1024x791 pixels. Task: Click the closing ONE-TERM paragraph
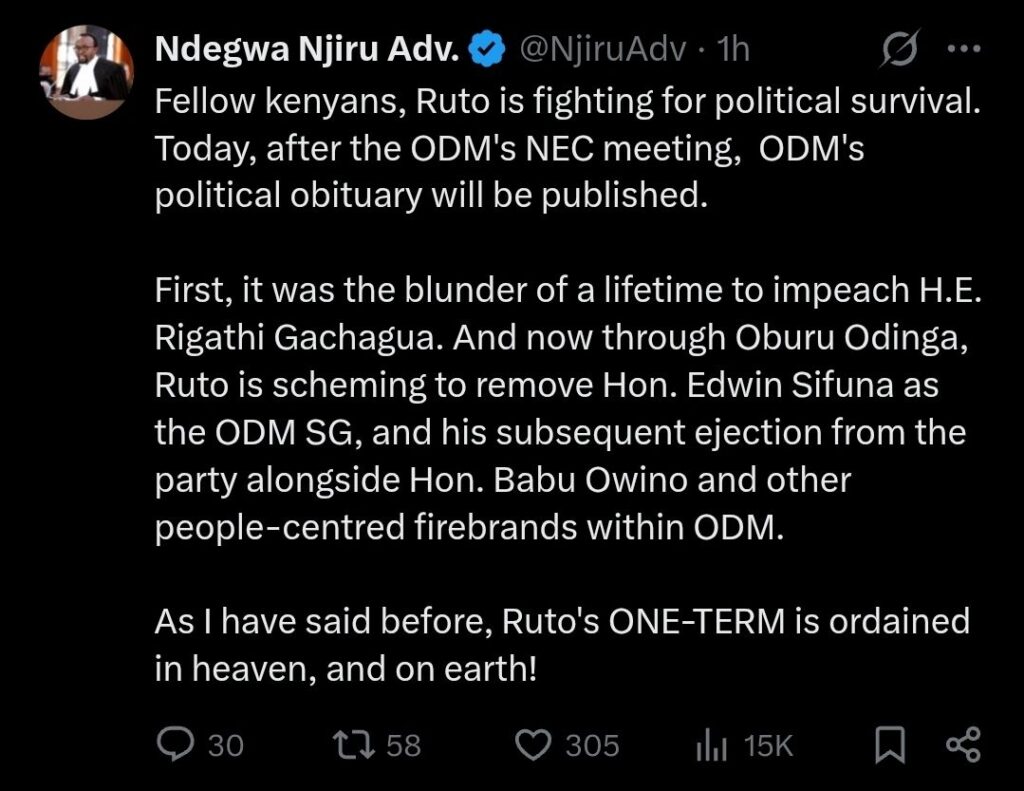(x=560, y=644)
